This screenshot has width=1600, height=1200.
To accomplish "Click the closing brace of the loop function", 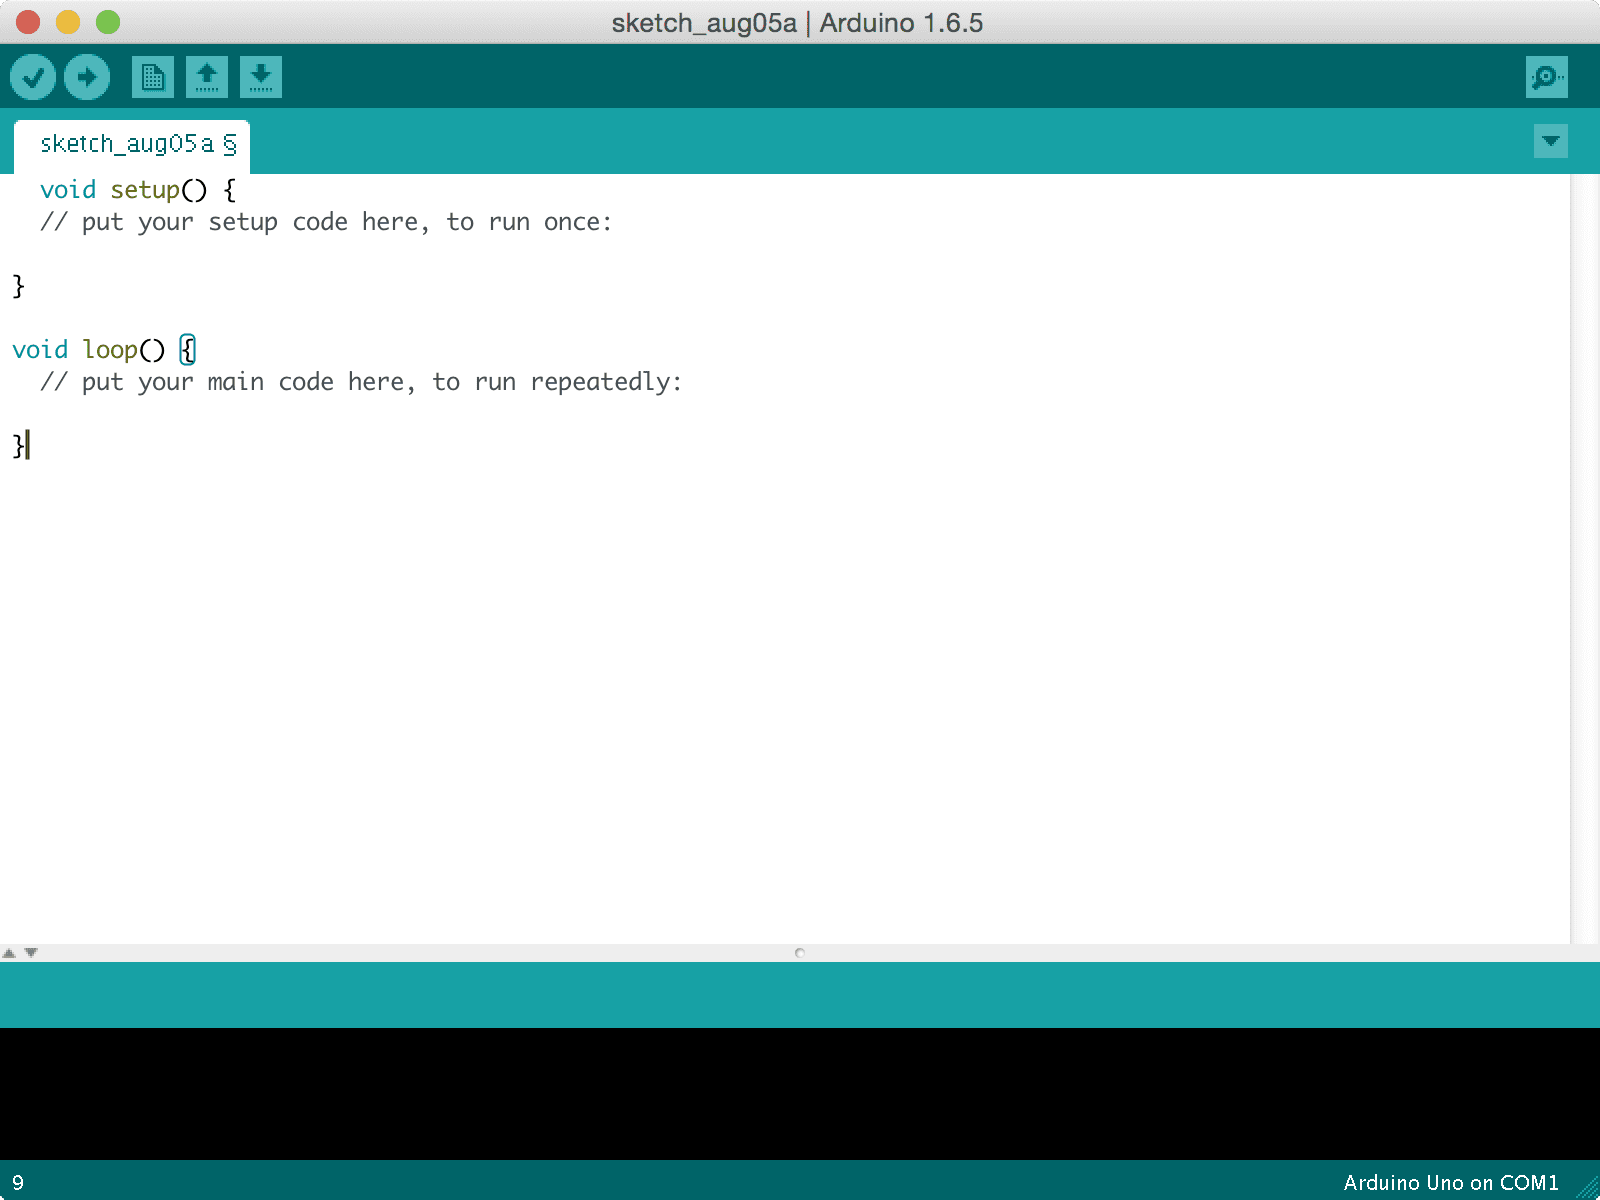I will tap(16, 446).
